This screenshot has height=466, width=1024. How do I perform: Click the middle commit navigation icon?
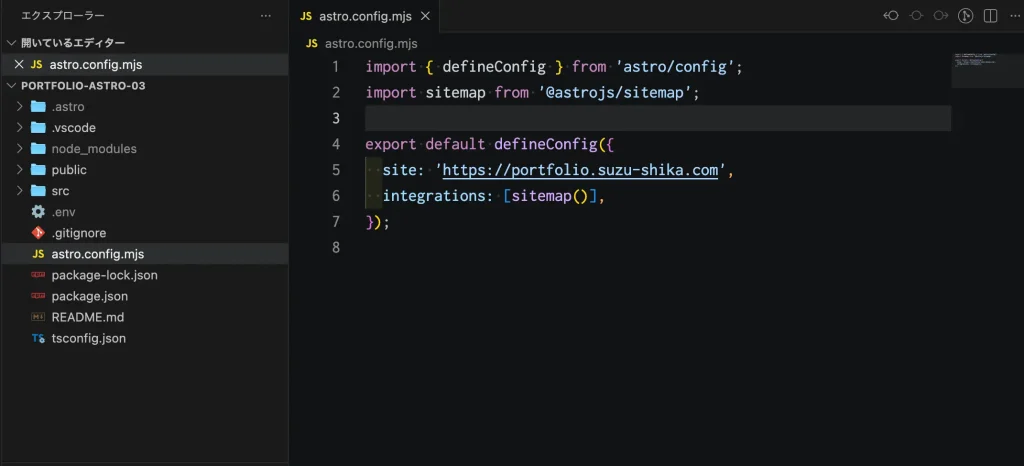916,16
